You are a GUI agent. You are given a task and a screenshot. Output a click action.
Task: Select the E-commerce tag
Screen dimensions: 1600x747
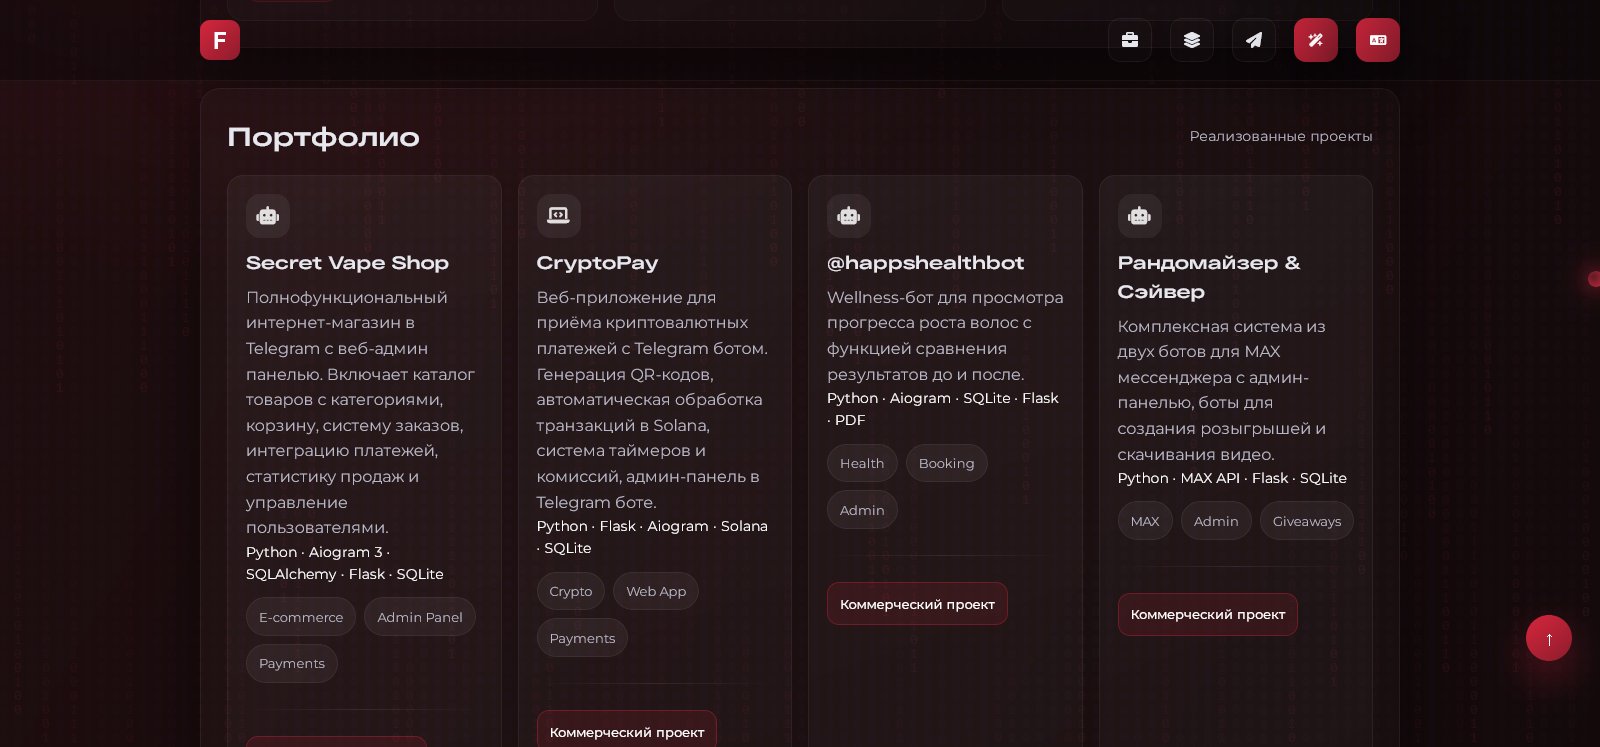pos(301,617)
